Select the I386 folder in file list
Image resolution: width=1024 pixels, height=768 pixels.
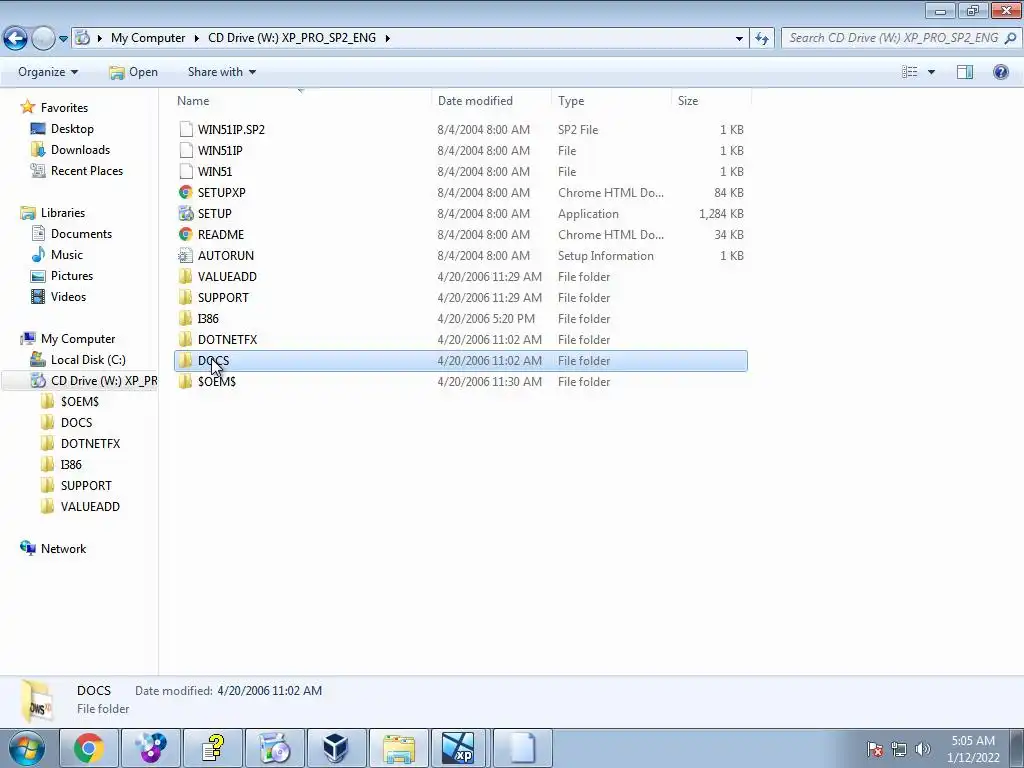460,319
